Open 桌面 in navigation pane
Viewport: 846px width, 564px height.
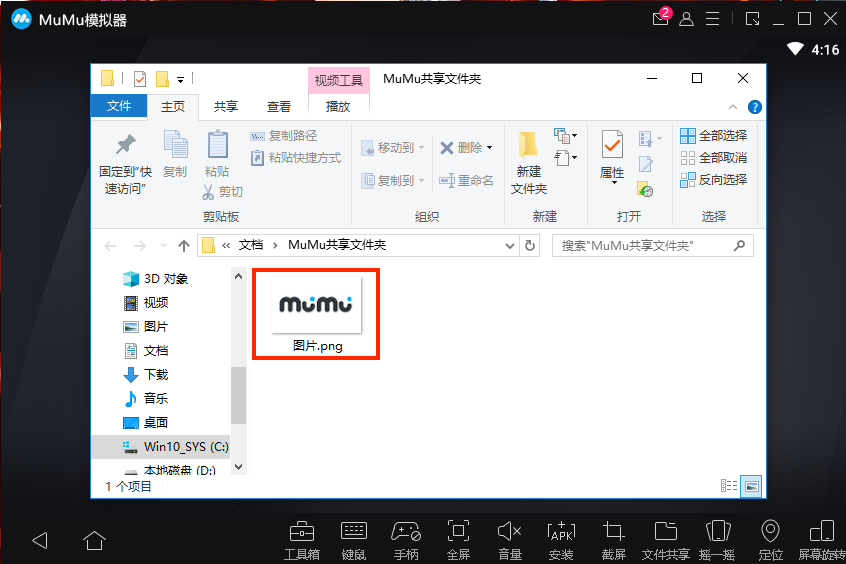pos(146,423)
